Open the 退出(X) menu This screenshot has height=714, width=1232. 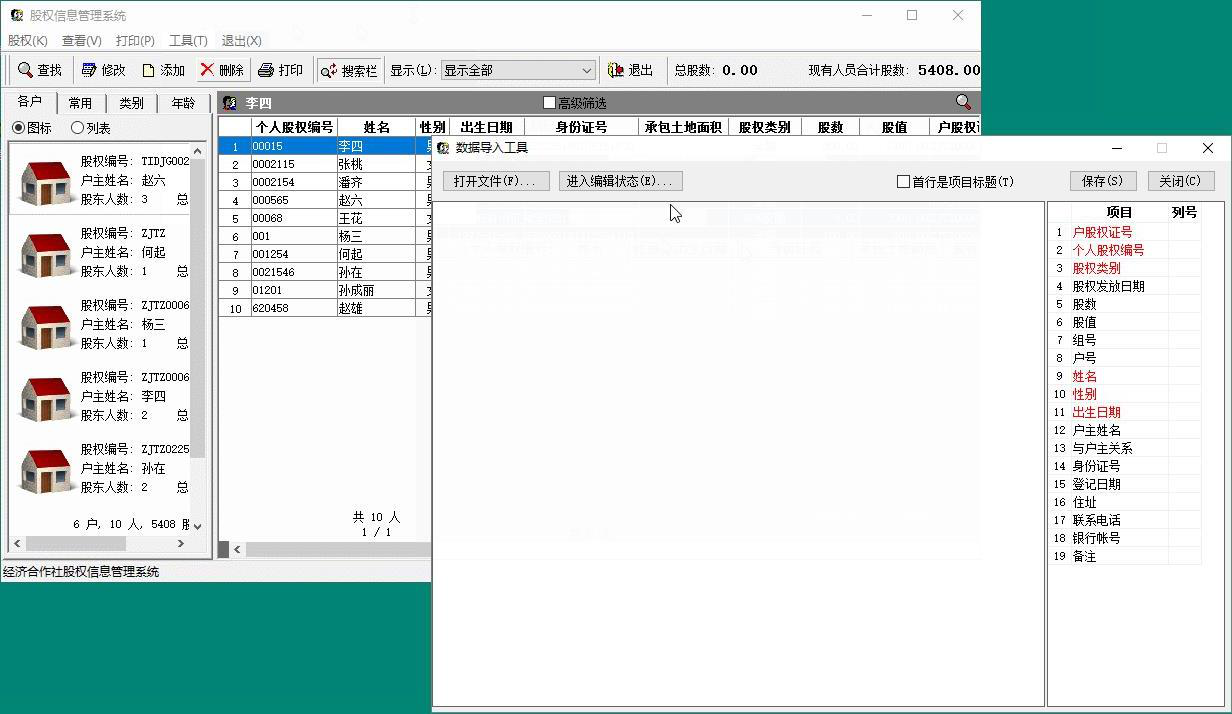[241, 41]
